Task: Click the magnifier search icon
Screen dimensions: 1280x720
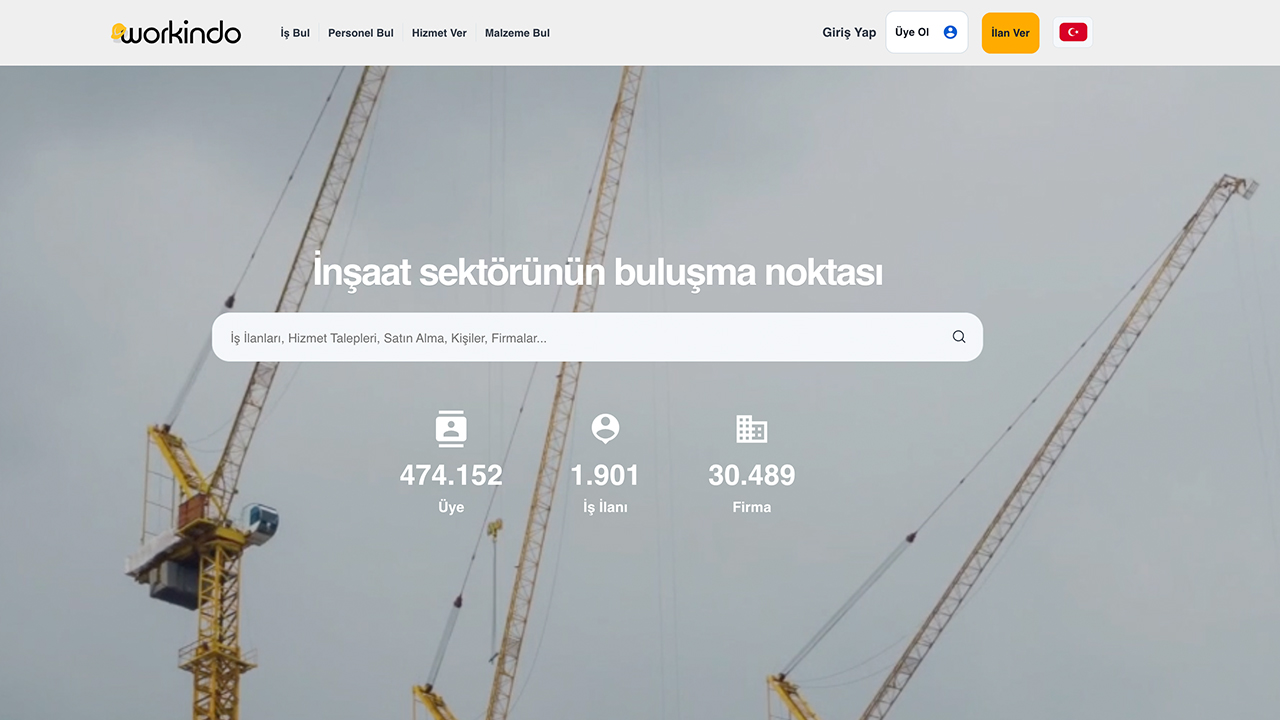Action: point(959,337)
